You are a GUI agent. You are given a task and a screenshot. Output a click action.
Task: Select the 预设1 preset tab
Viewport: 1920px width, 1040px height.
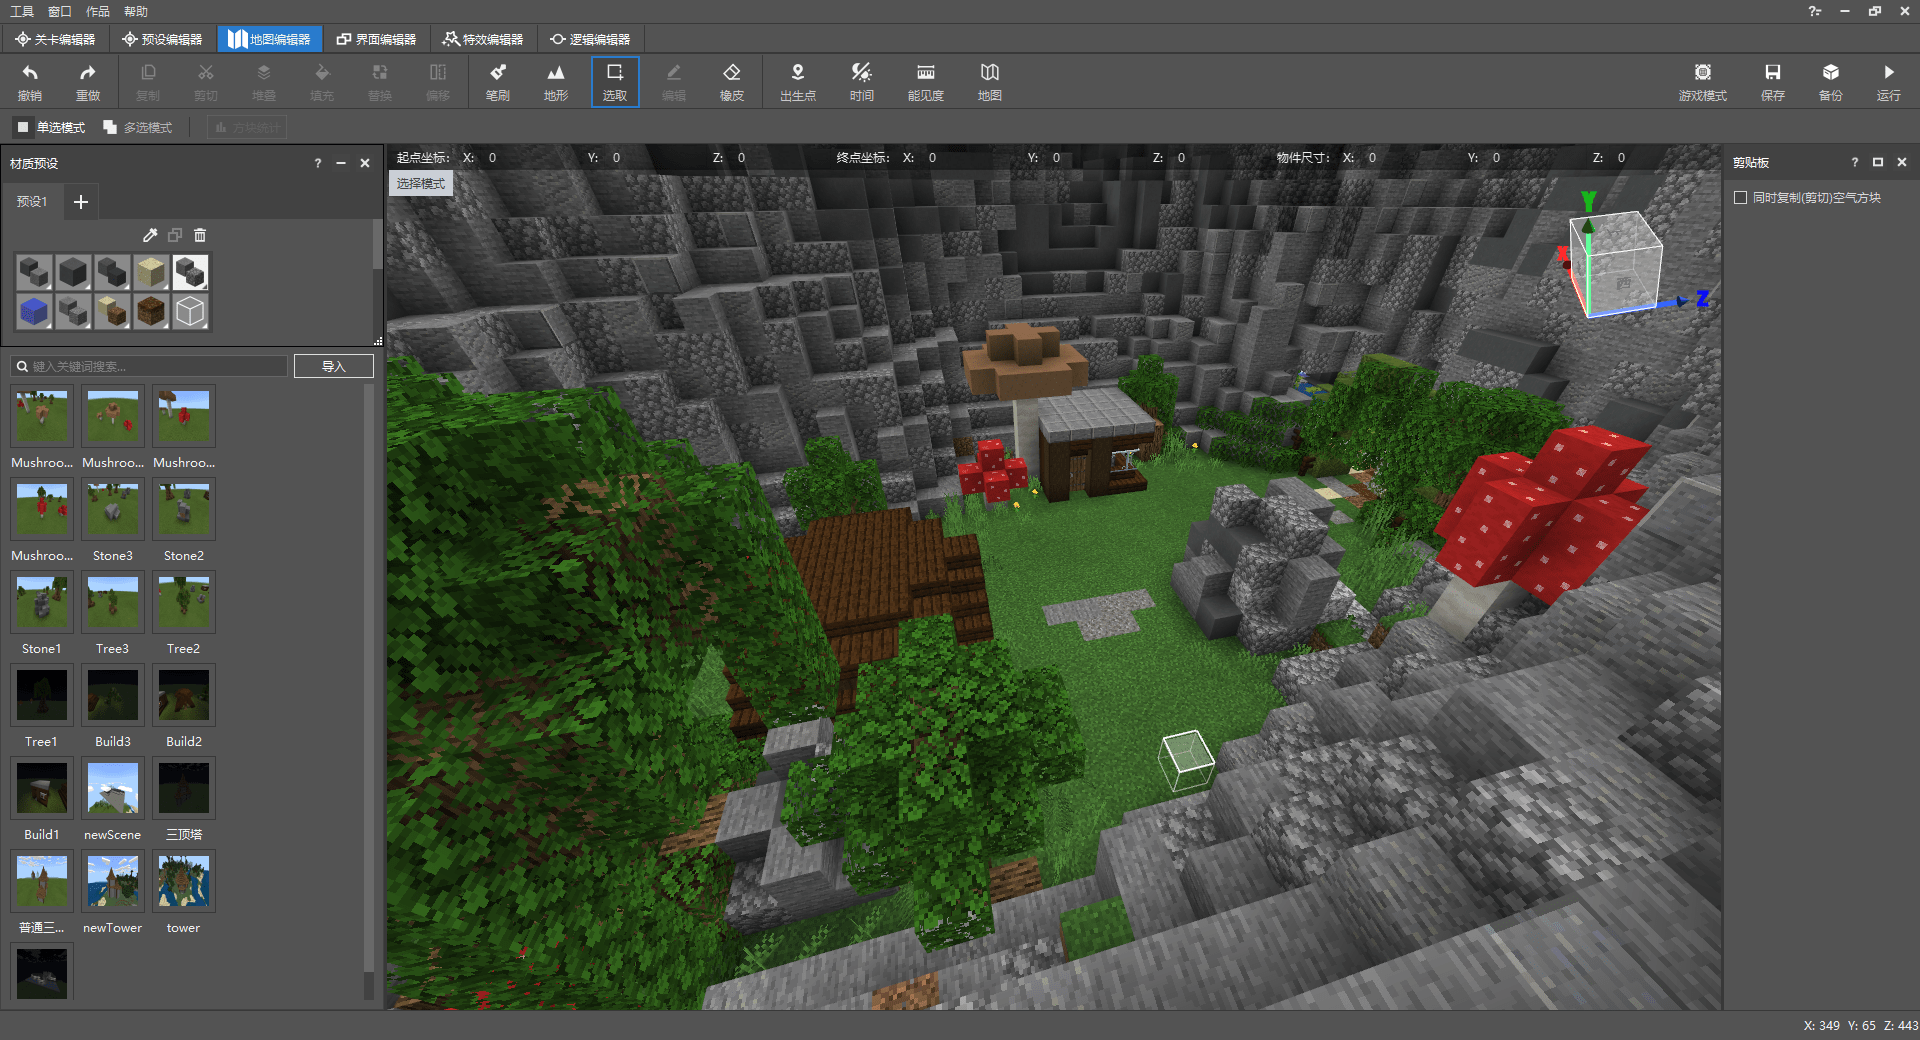click(x=32, y=202)
